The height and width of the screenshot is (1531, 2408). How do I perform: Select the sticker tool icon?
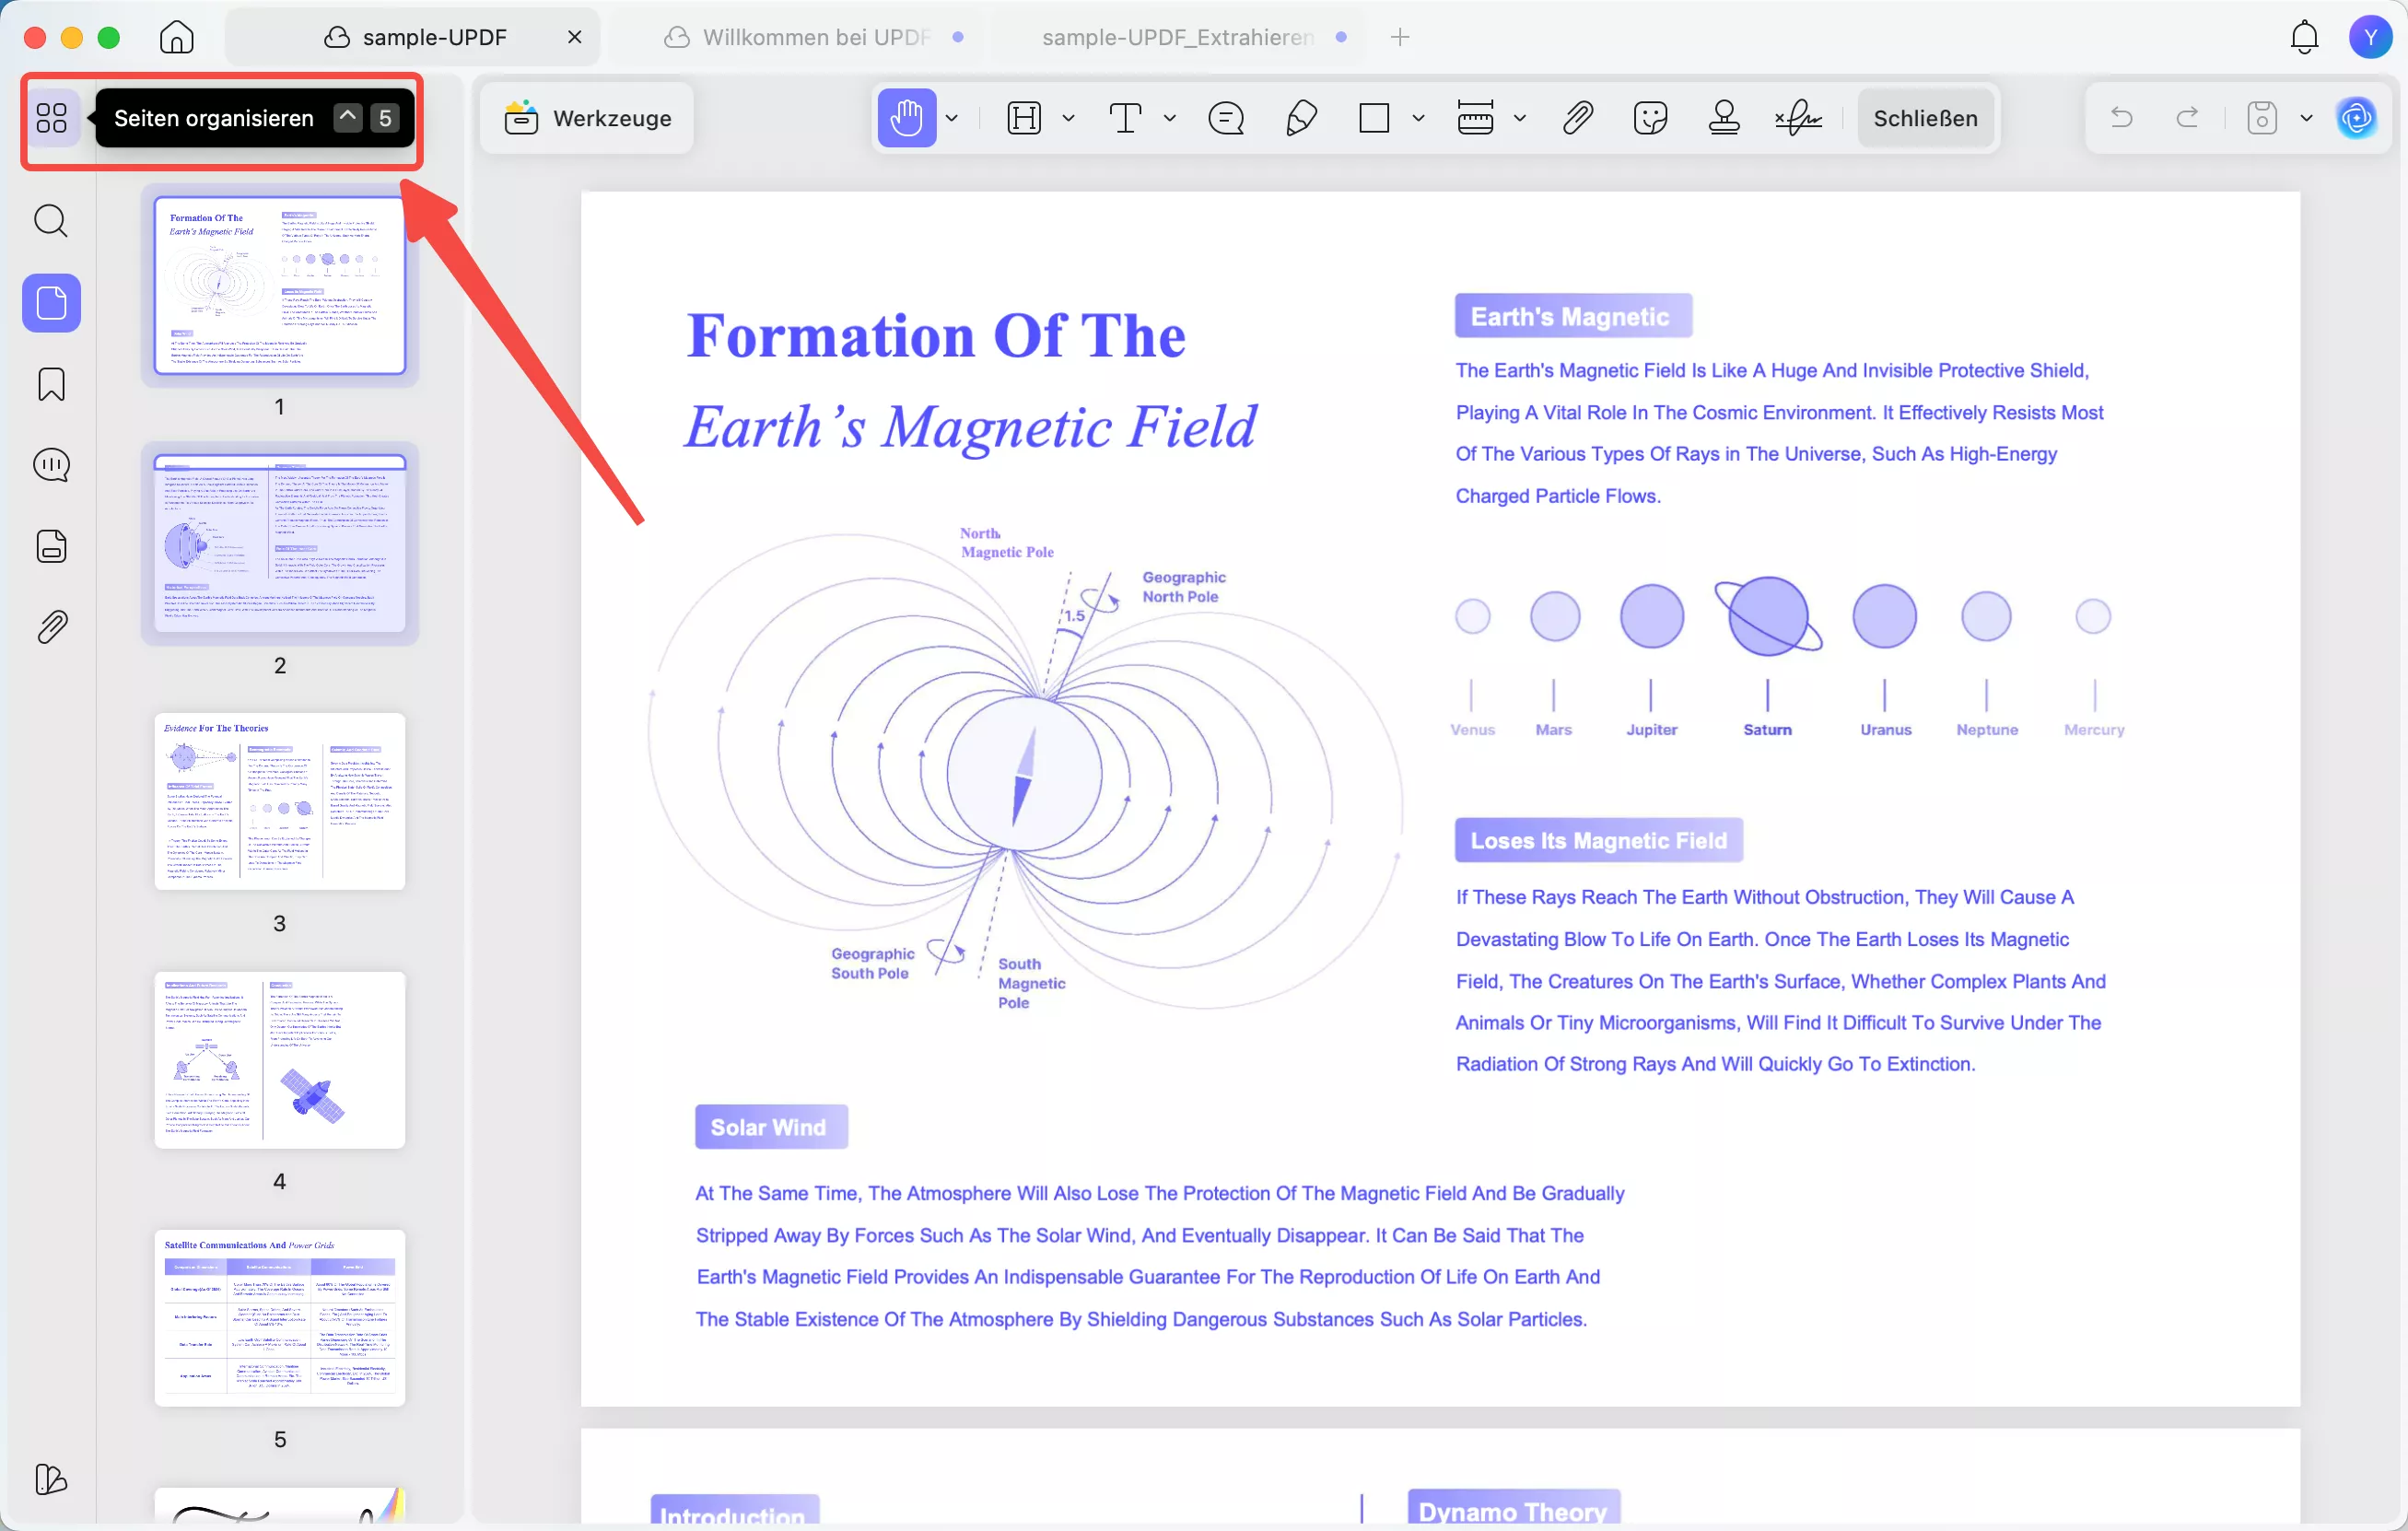(x=1650, y=118)
